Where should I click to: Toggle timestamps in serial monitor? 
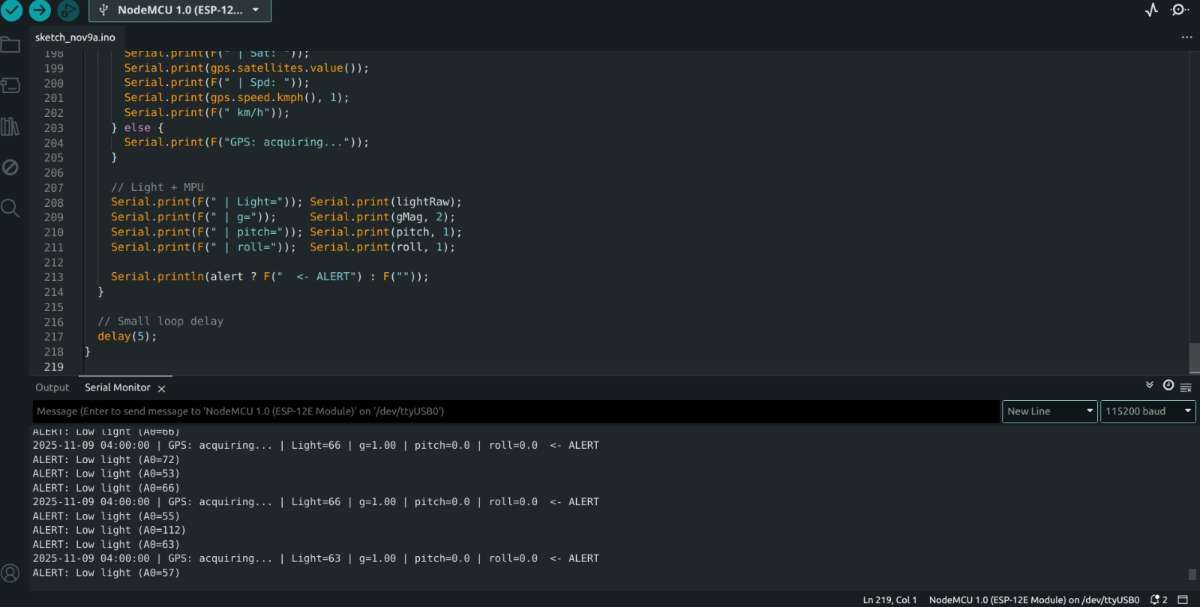1168,386
